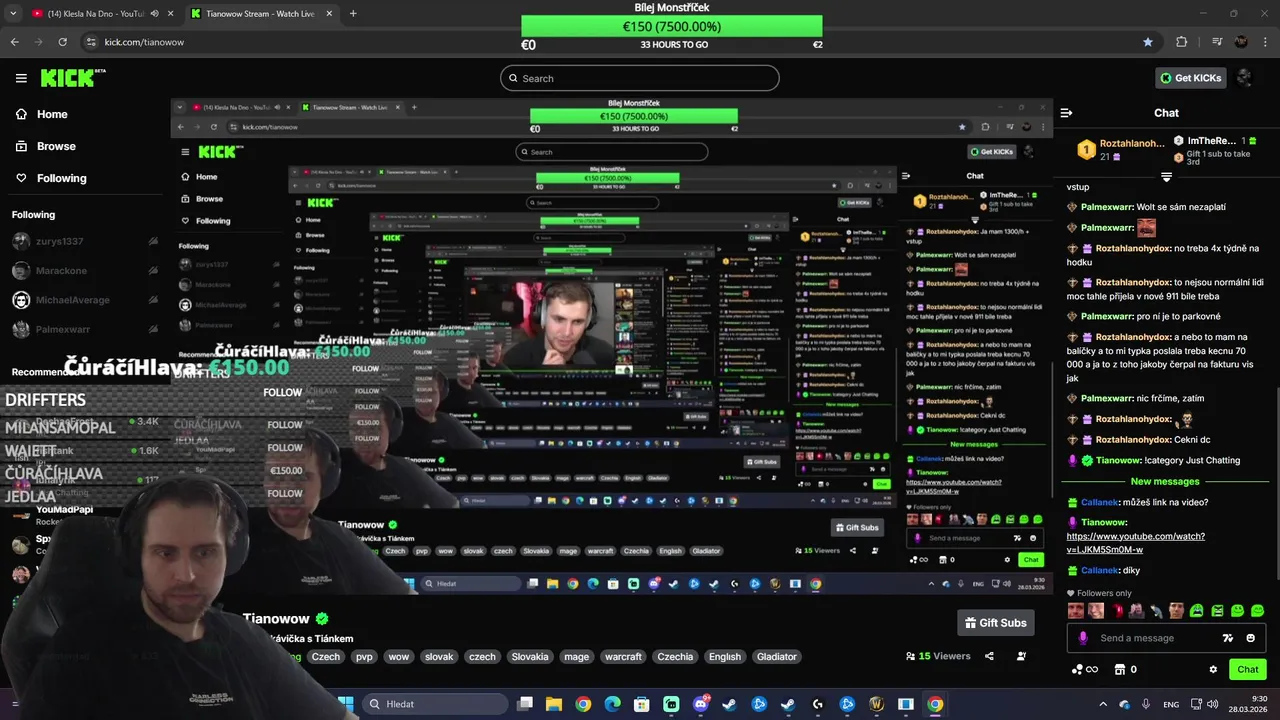Open the emoji picker smiley icon
This screenshot has width=1280, height=720.
[x=1251, y=638]
